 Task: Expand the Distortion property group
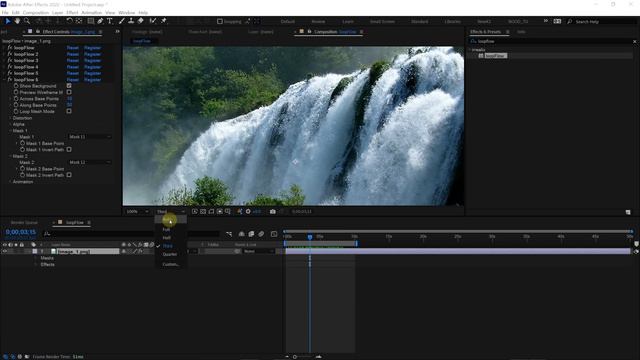pyautogui.click(x=10, y=118)
